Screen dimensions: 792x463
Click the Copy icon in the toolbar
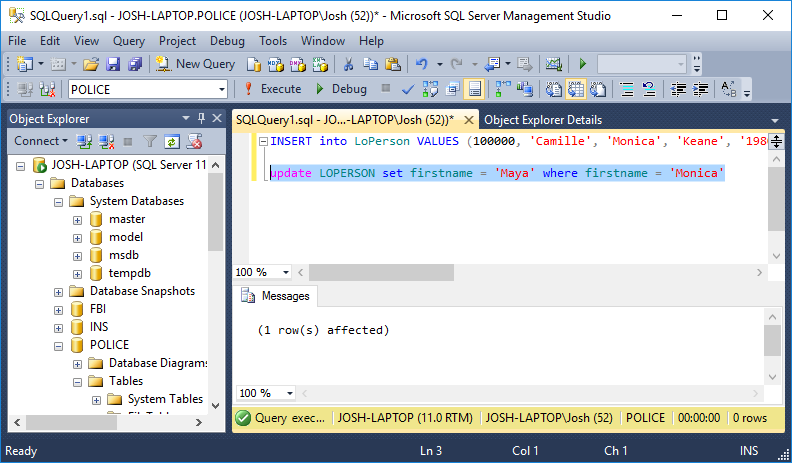[371, 64]
